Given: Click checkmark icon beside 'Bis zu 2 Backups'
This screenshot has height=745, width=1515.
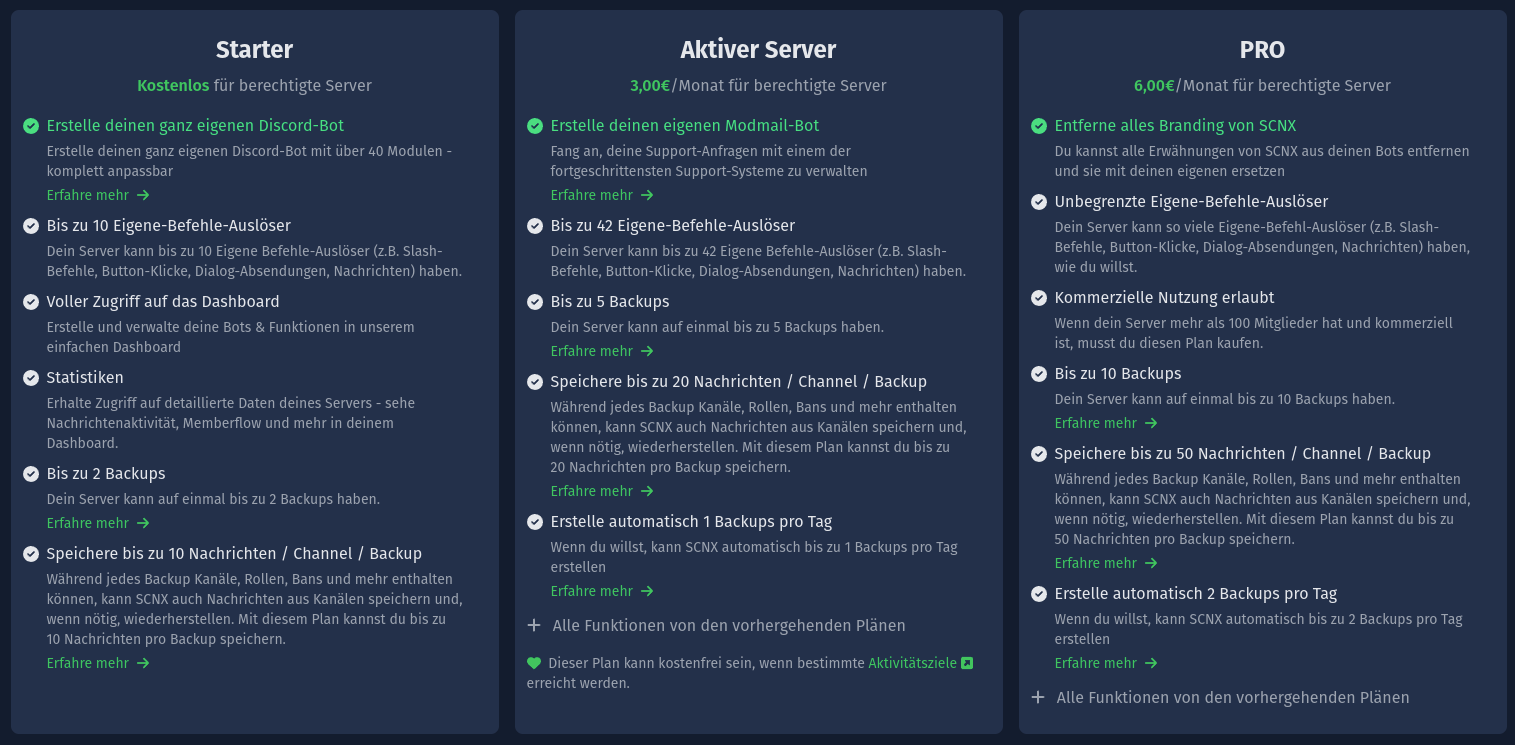Looking at the screenshot, I should (31, 474).
